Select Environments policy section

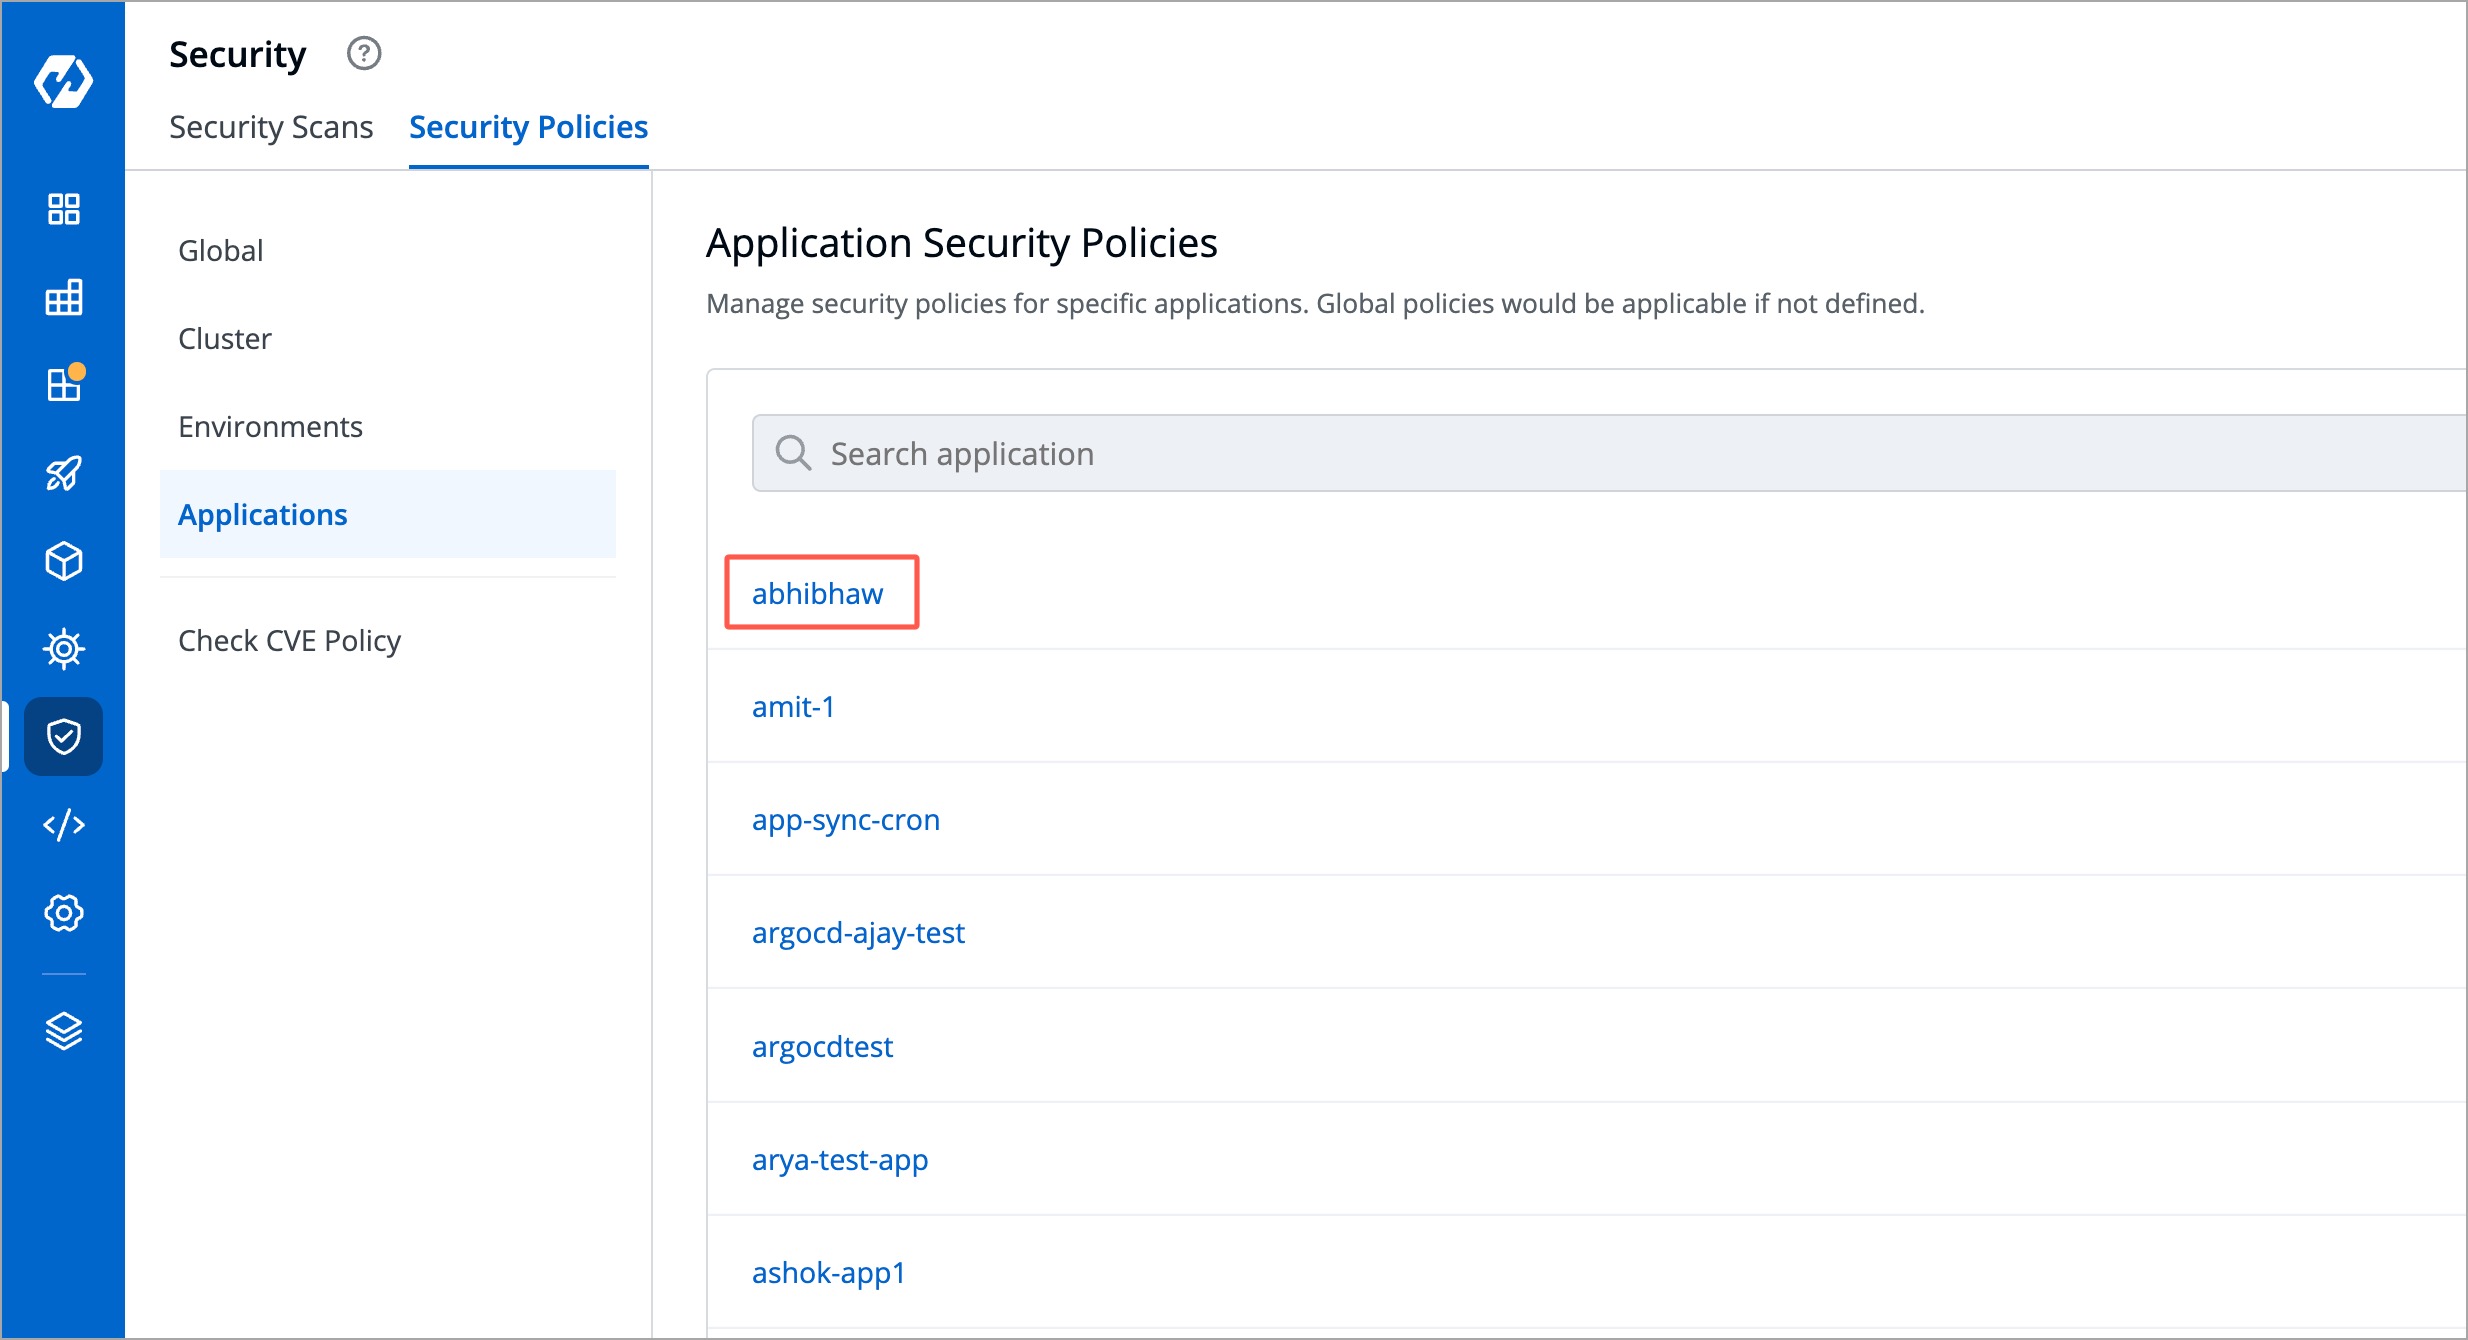[x=270, y=426]
